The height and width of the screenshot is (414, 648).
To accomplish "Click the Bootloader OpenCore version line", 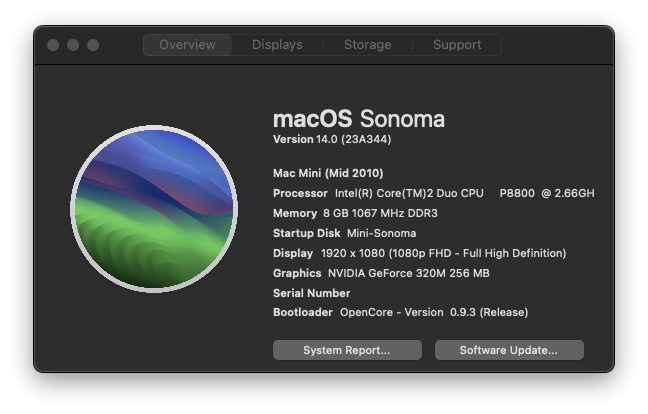I will pyautogui.click(x=400, y=312).
